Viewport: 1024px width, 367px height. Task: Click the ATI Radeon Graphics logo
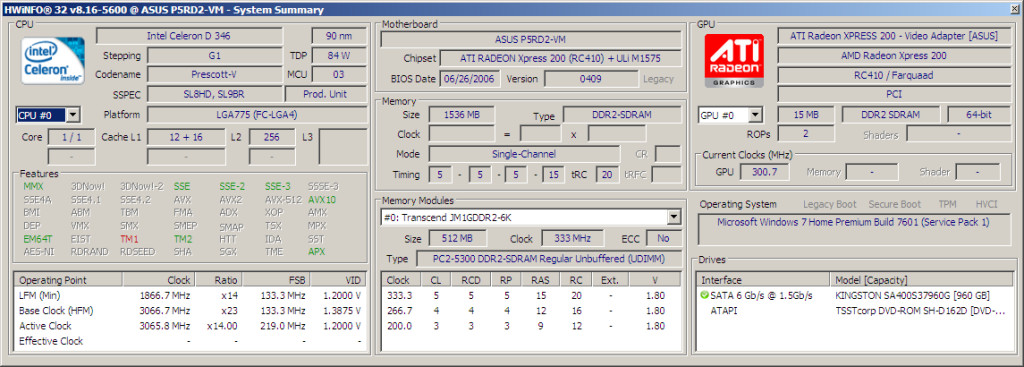(x=734, y=60)
